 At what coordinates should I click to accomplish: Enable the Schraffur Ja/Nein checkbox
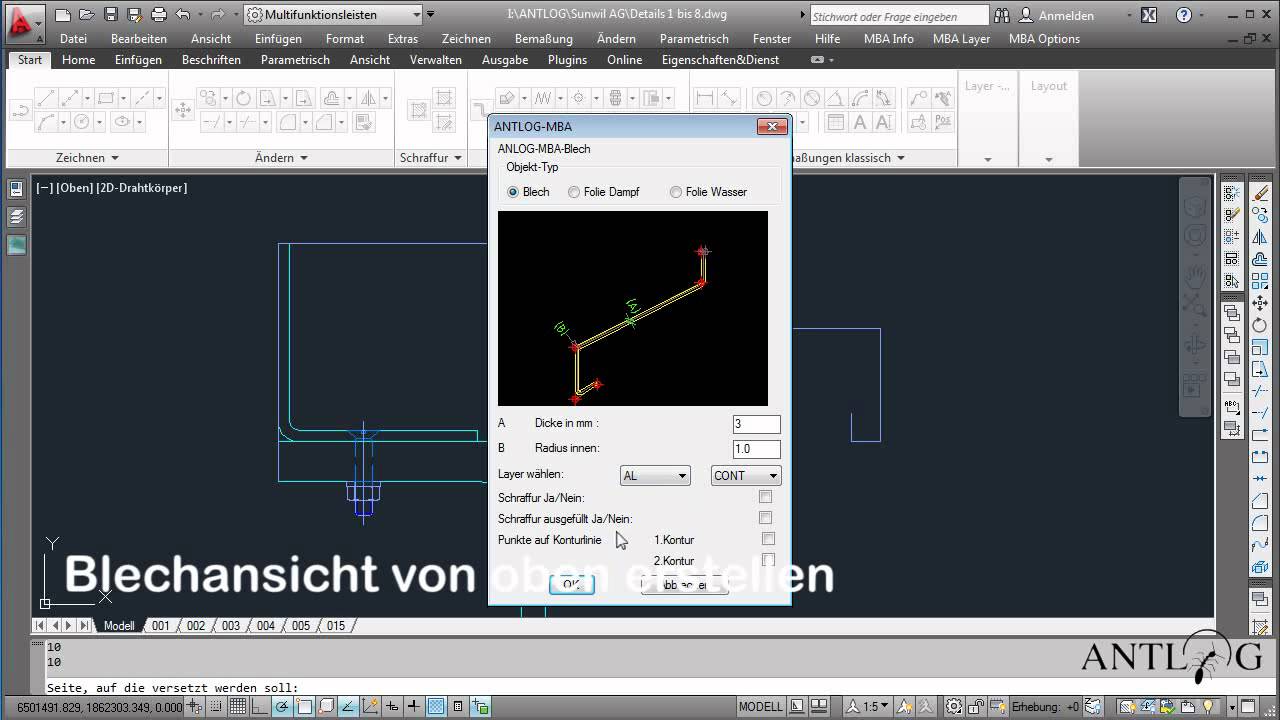(x=765, y=497)
